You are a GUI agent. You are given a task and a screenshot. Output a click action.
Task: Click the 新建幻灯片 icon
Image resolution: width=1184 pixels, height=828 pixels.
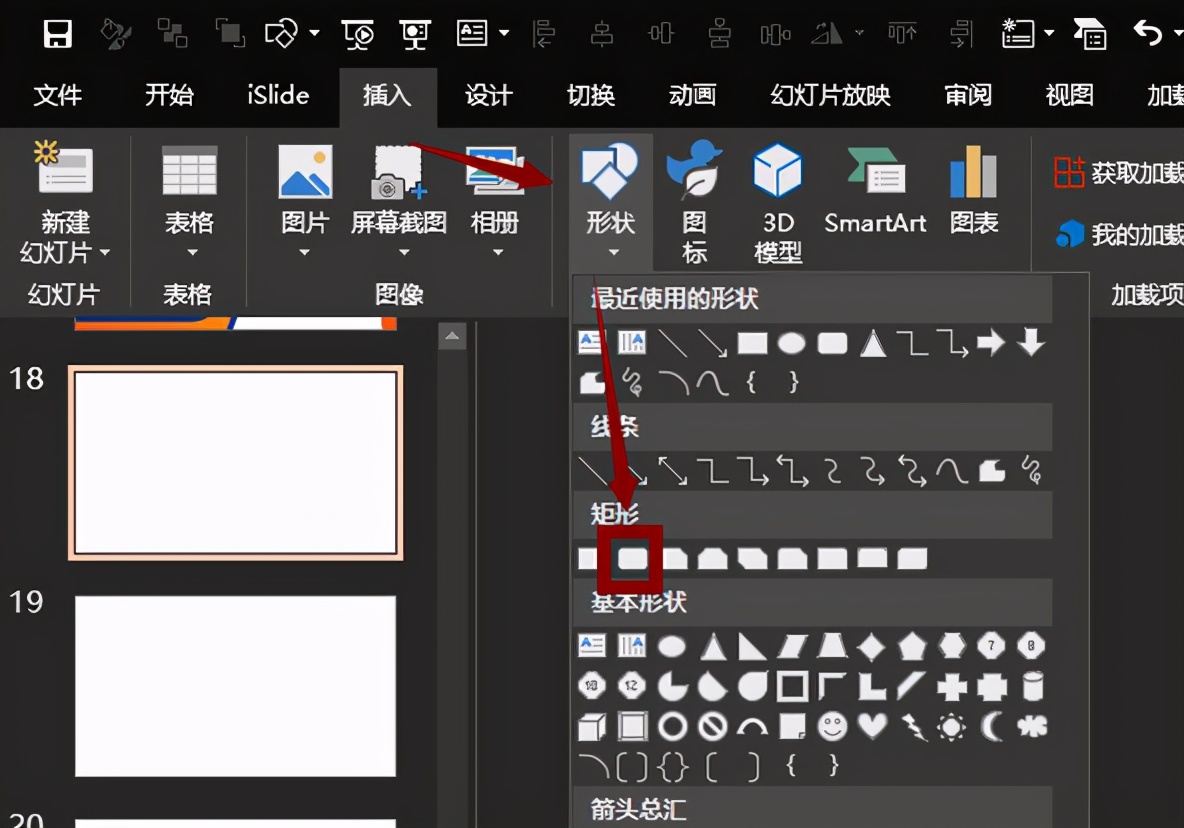(x=64, y=170)
